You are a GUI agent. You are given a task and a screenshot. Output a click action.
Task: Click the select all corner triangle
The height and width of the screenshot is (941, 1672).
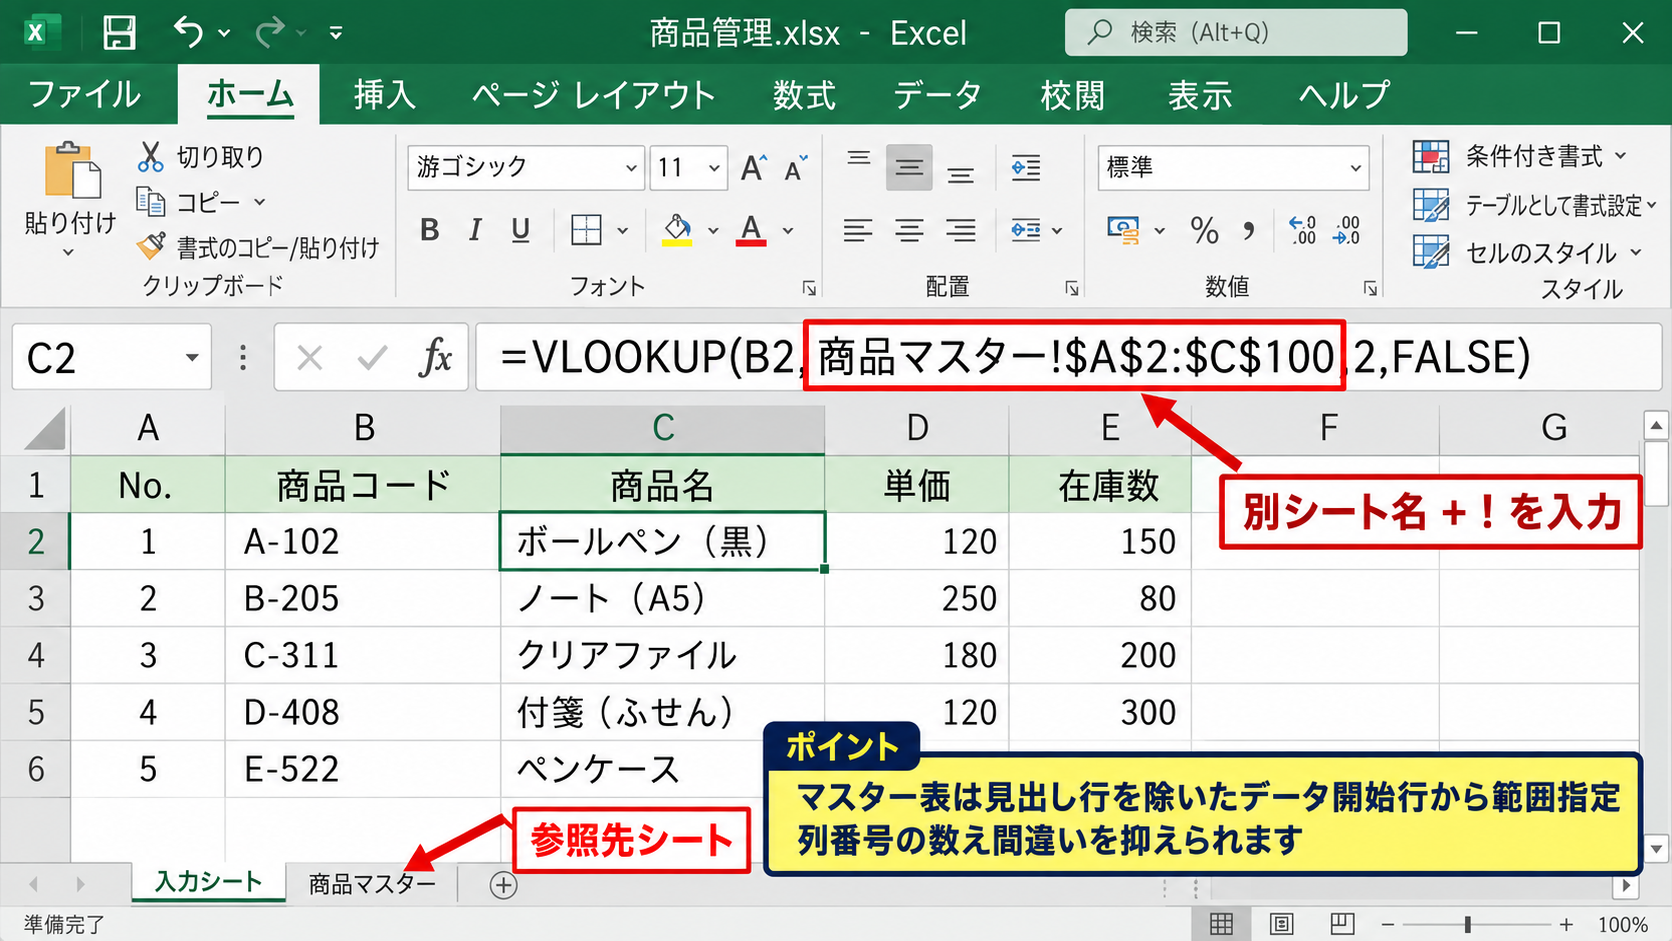(44, 428)
